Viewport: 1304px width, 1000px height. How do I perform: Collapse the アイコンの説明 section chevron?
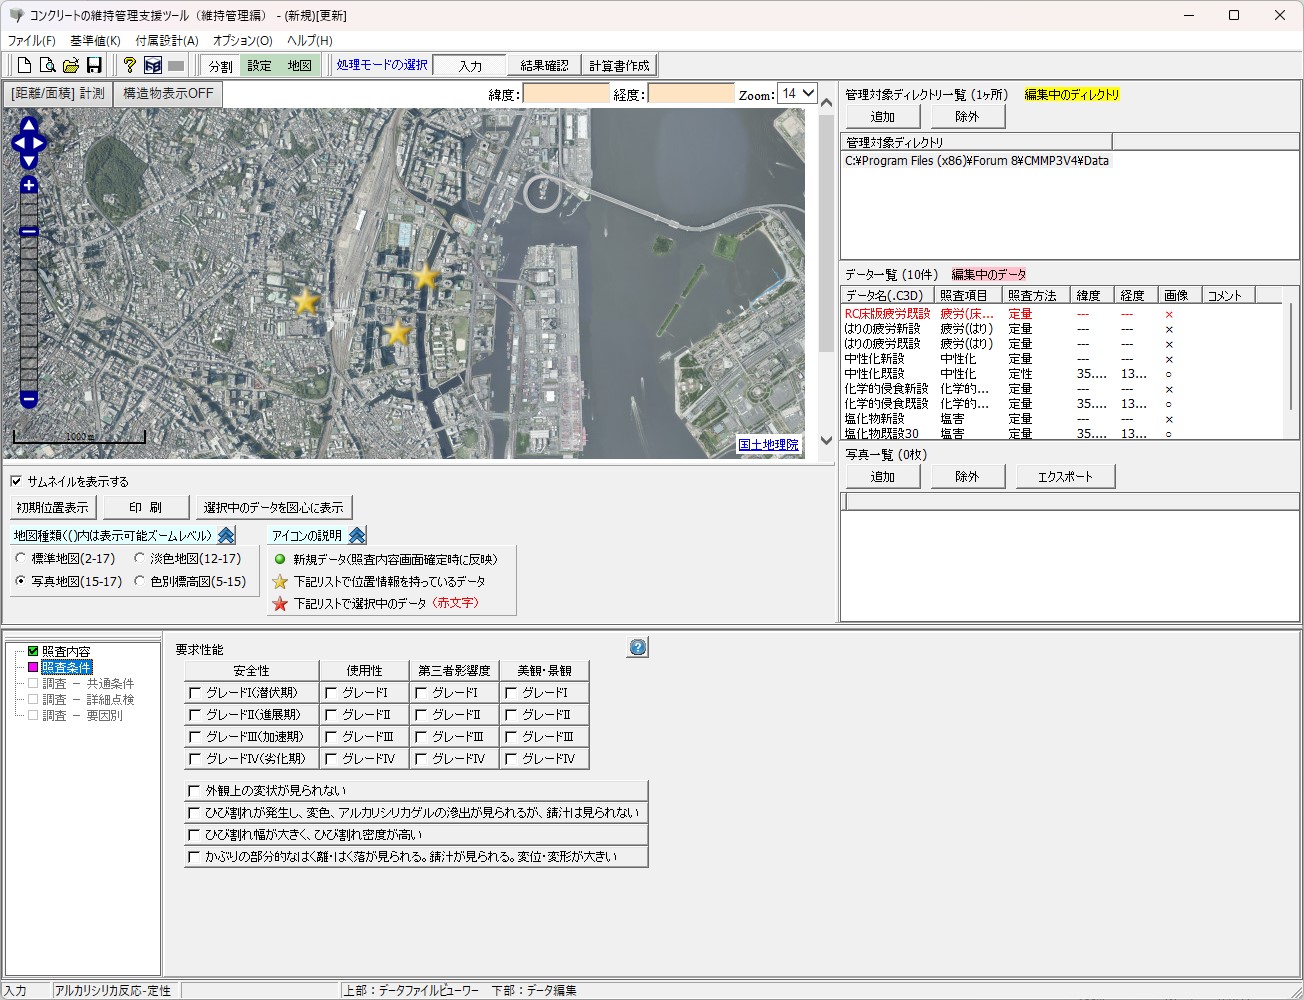[357, 536]
